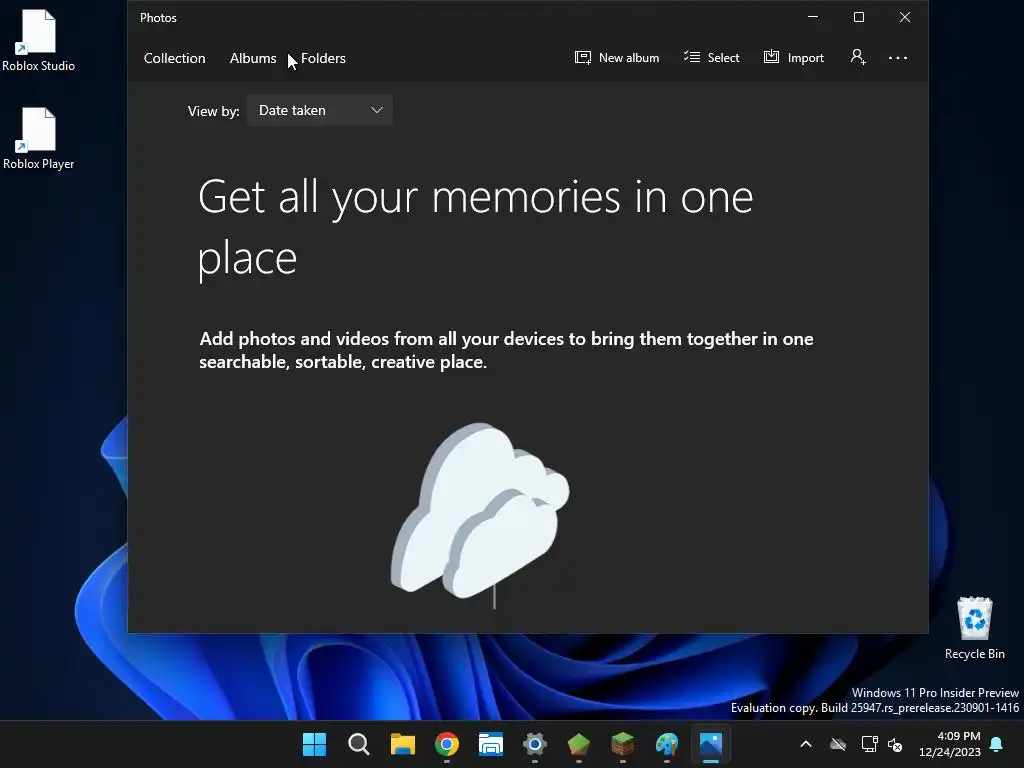This screenshot has height=768, width=1024.
Task: Open Google Chrome from the taskbar
Action: click(x=447, y=744)
